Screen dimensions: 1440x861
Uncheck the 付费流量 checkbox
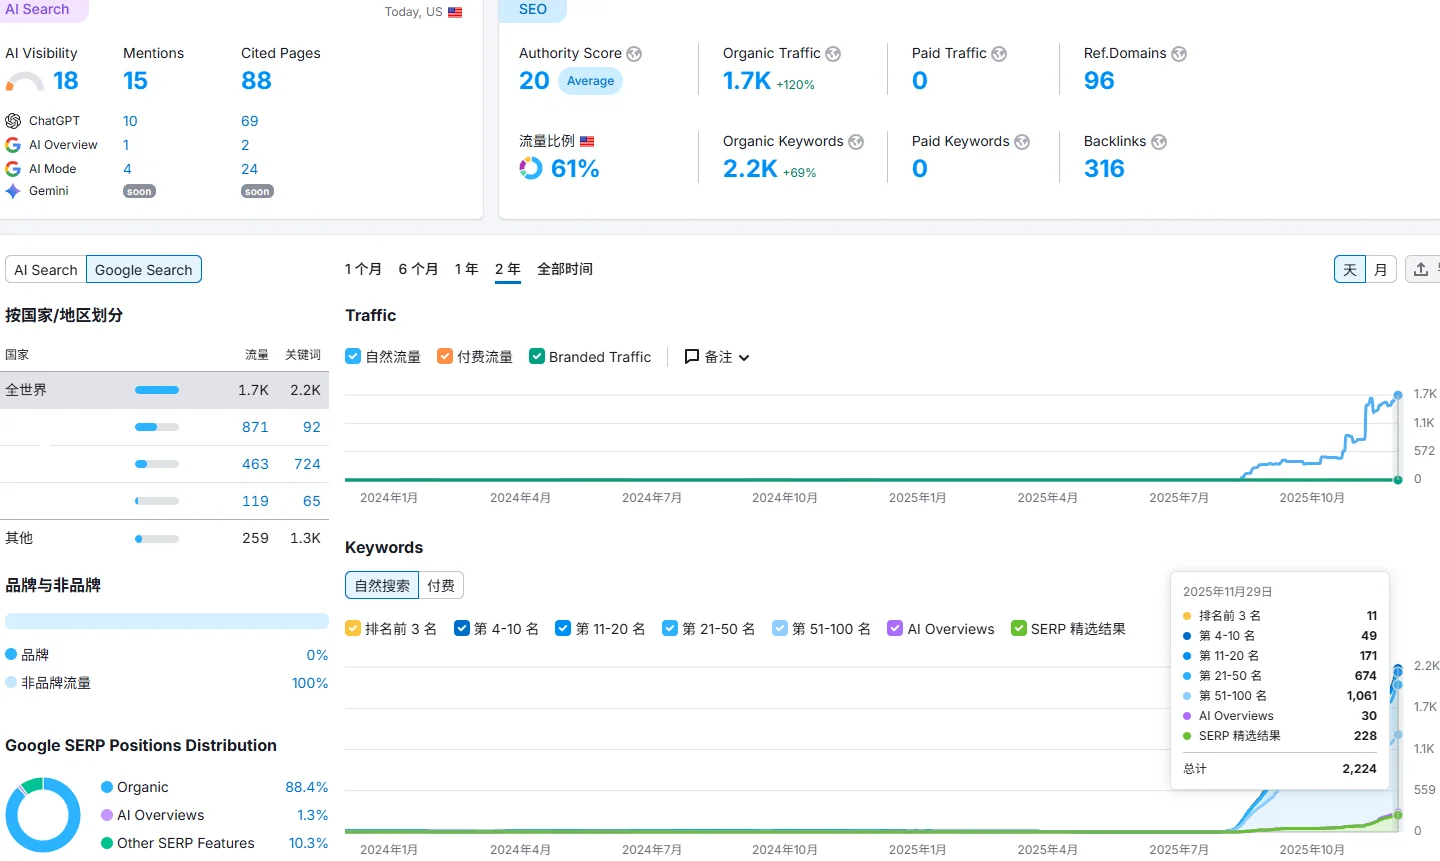(445, 357)
